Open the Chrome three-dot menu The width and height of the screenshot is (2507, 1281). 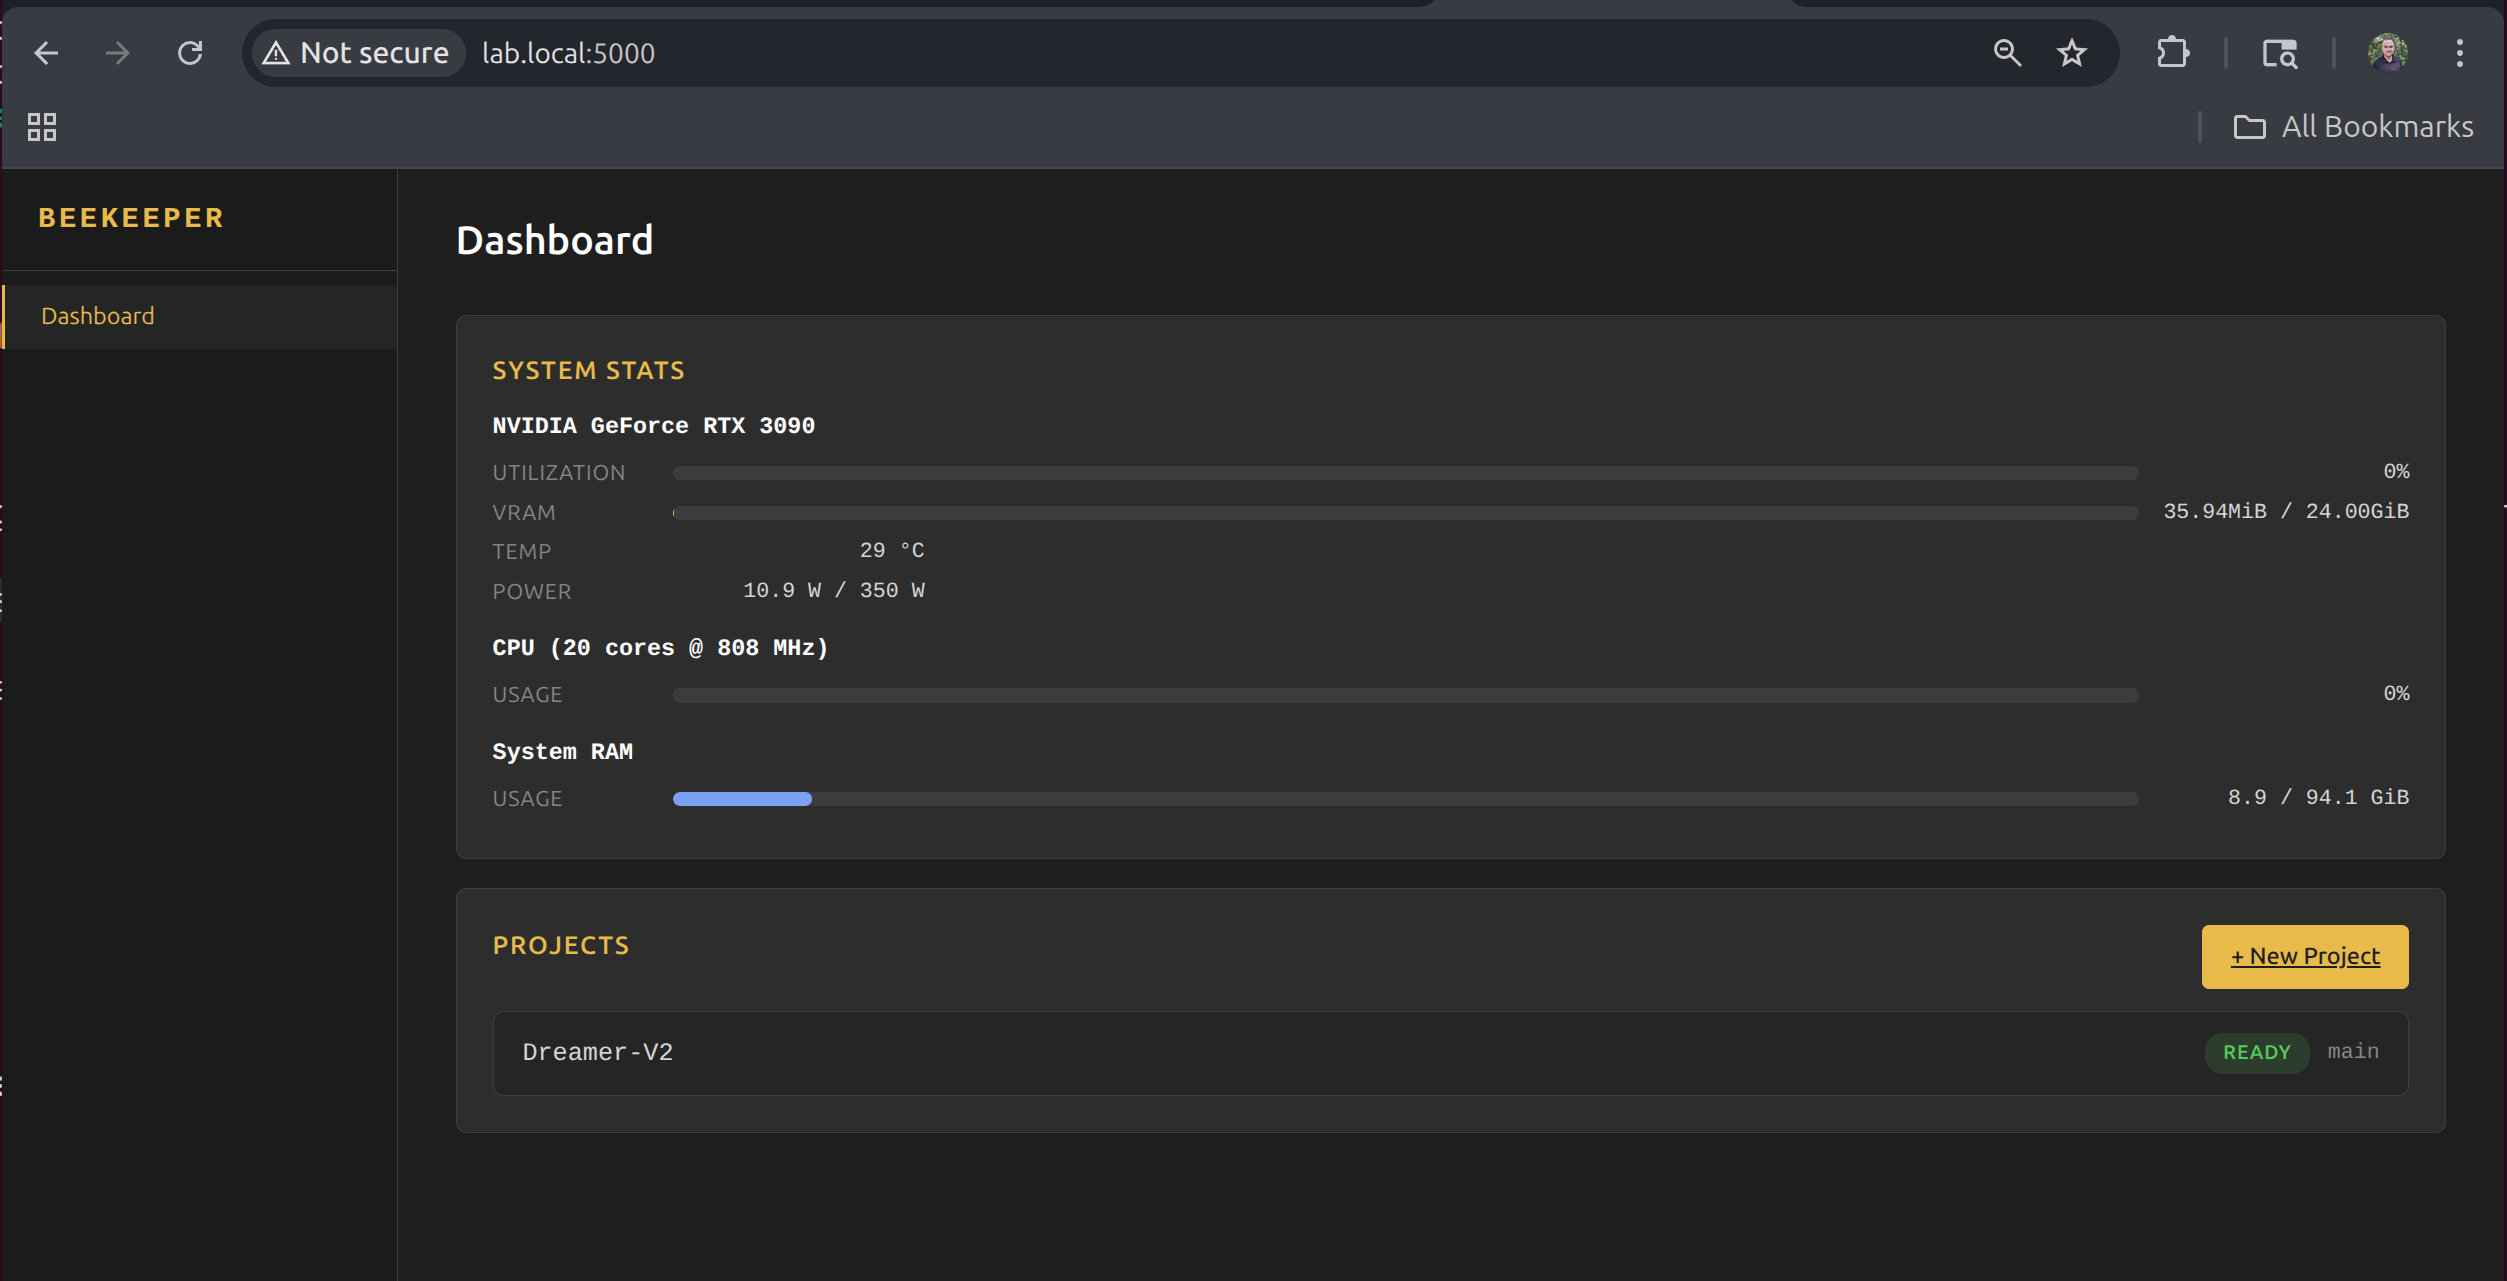[2459, 53]
